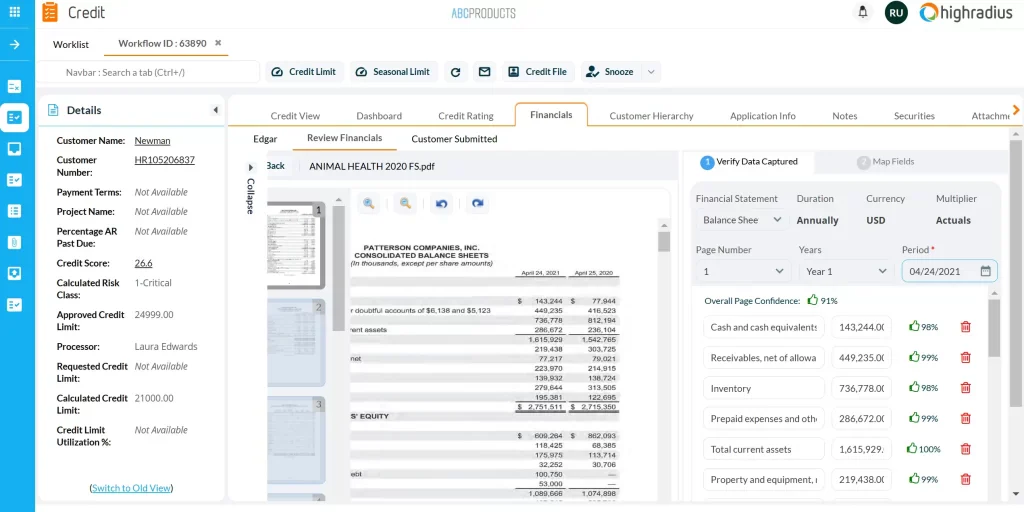Open the Securities tab
Viewport: 1024px width, 512px height.
(914, 116)
